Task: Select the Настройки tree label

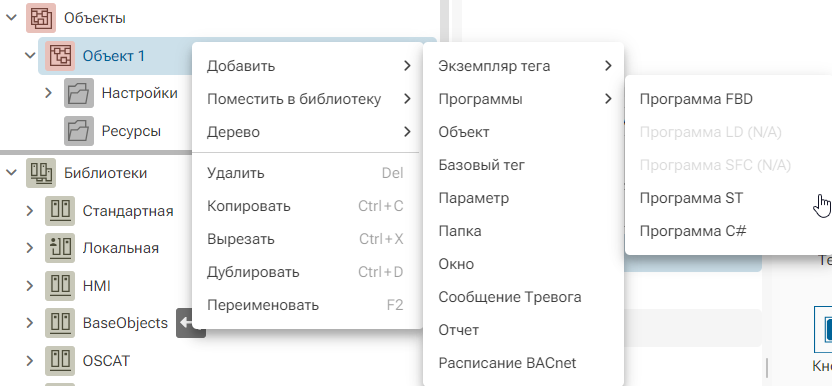Action: coord(140,93)
